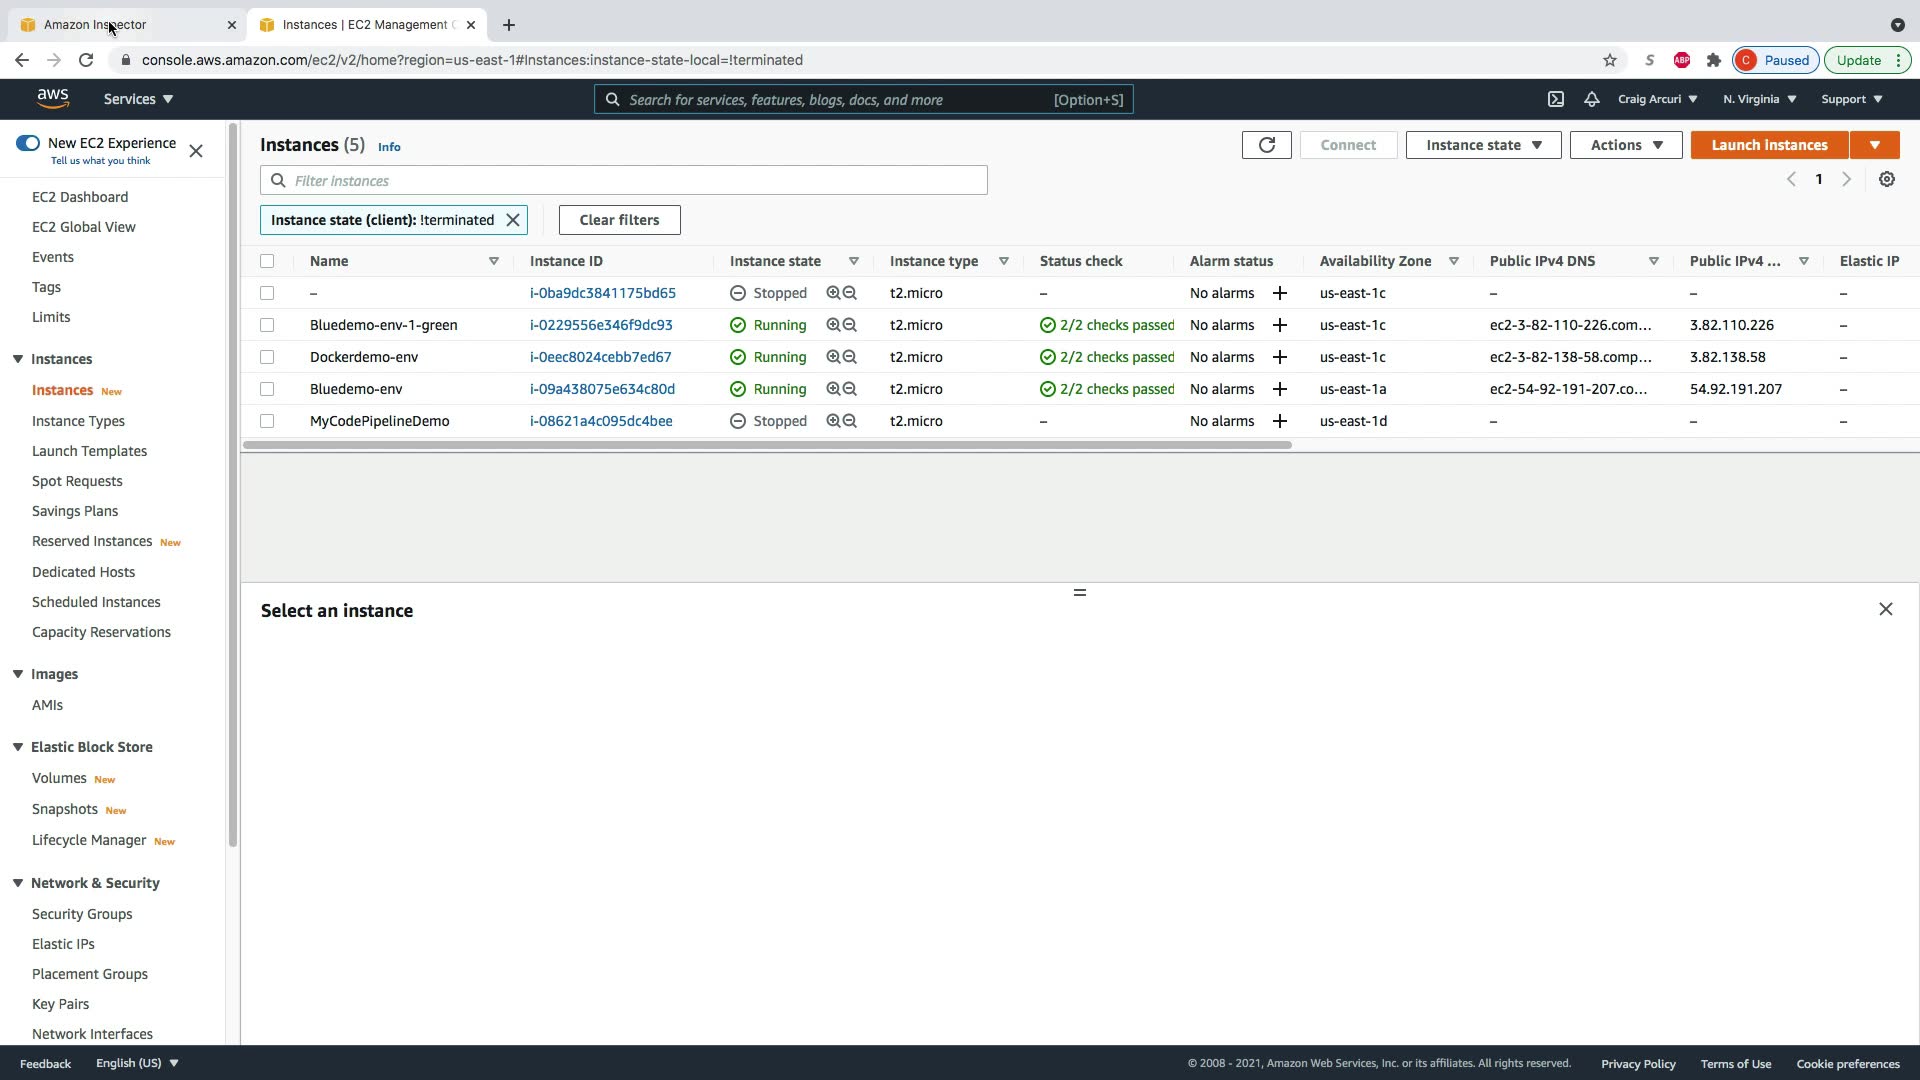Image resolution: width=1920 pixels, height=1080 pixels.
Task: Open the CloudShell terminal icon
Action: coord(1556,99)
